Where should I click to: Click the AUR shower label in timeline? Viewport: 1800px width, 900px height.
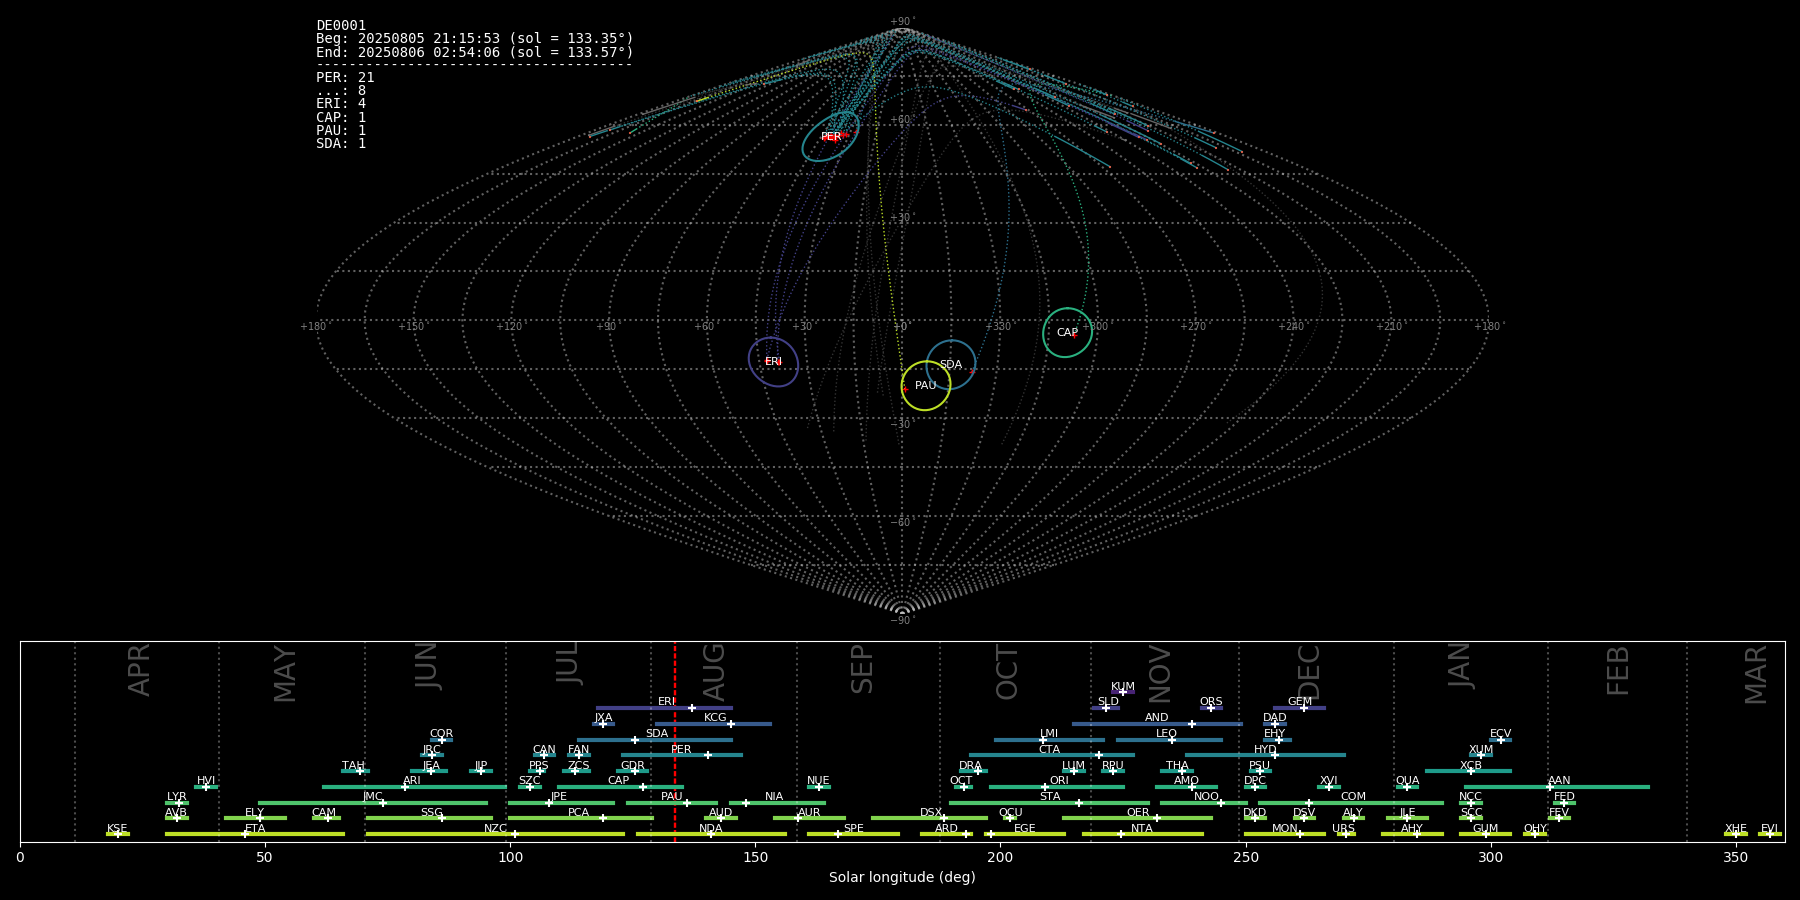(809, 813)
